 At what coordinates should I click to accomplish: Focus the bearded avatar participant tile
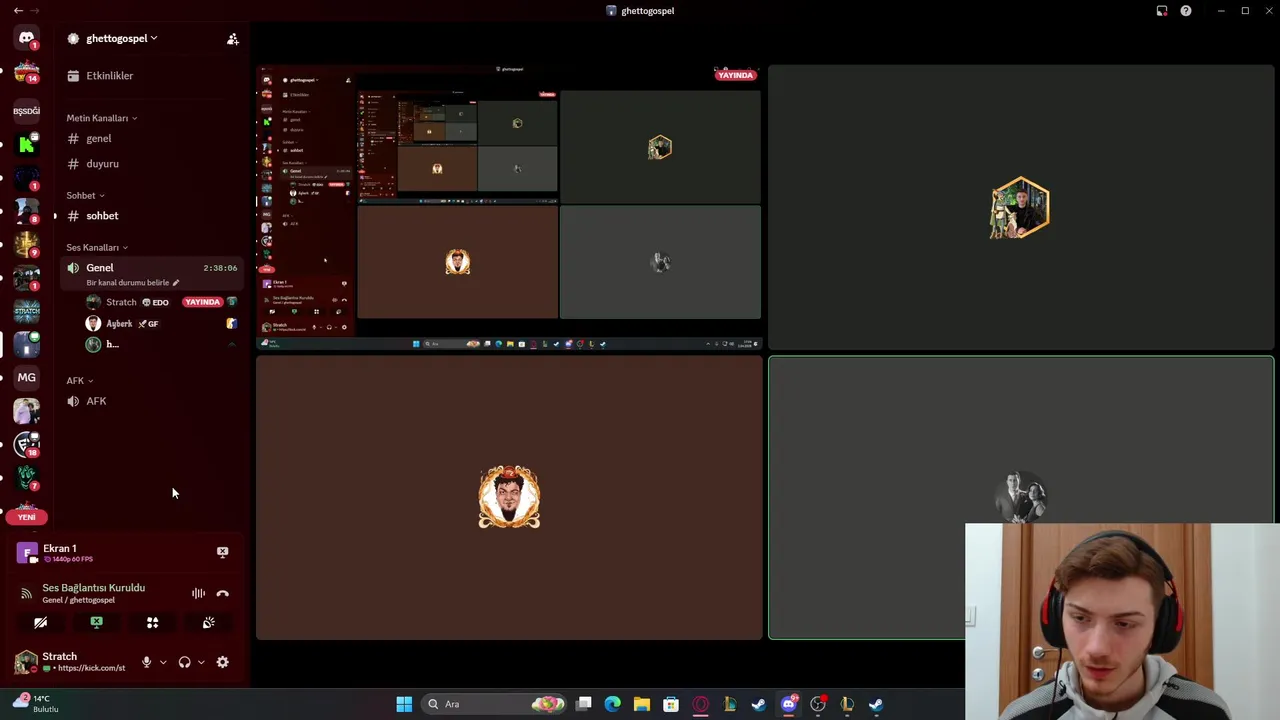509,497
